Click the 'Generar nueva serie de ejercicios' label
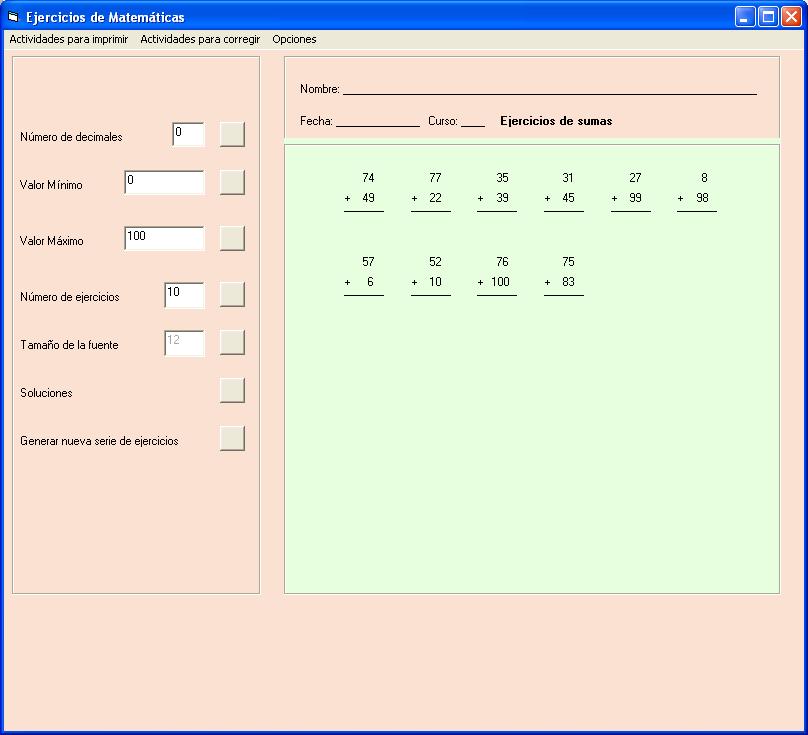 (99, 441)
